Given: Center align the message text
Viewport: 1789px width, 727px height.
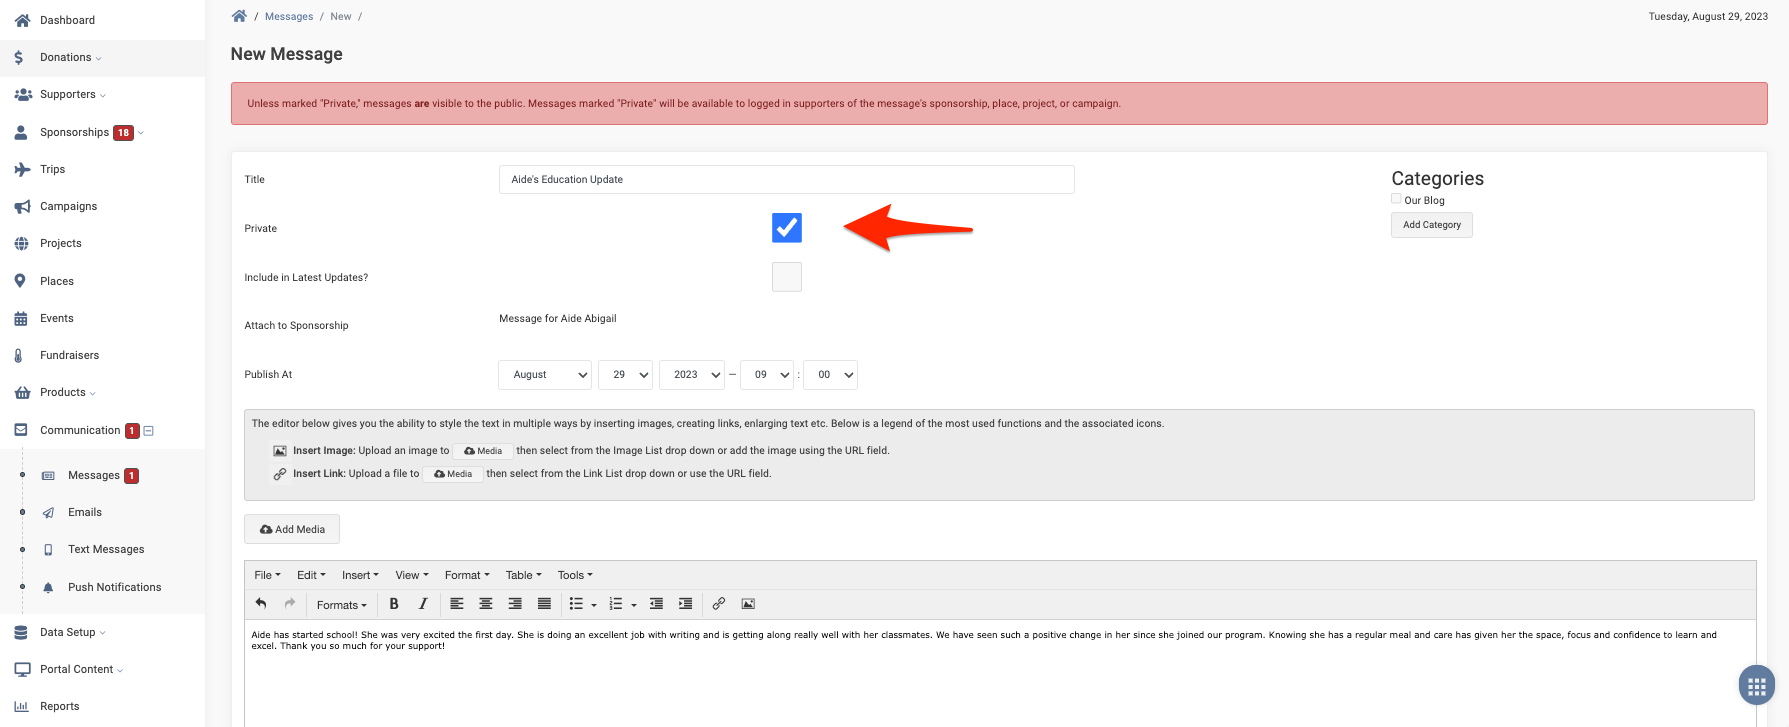Looking at the screenshot, I should click(486, 604).
